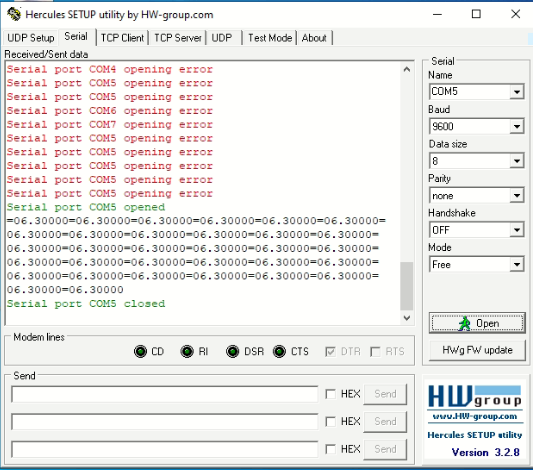Close the Hercules window

click(x=516, y=14)
